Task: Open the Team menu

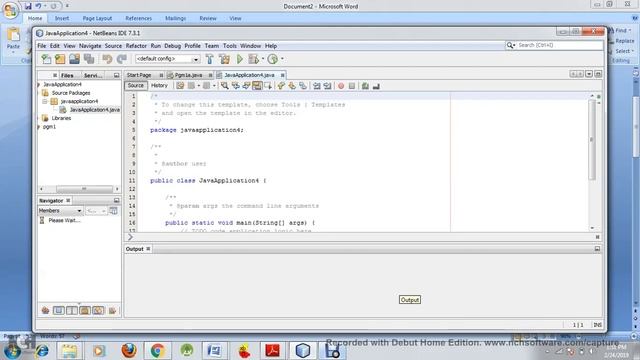Action: pos(212,46)
